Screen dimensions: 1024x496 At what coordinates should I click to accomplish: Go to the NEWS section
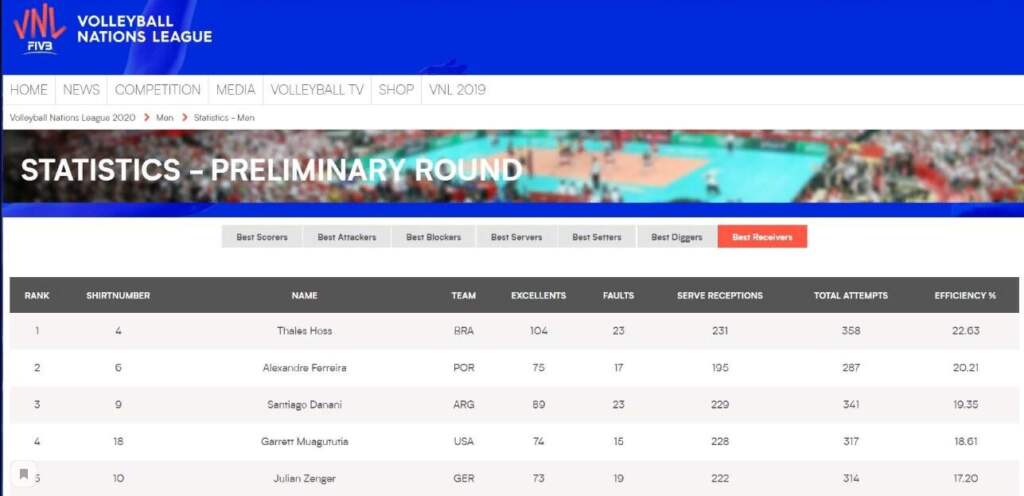click(81, 90)
